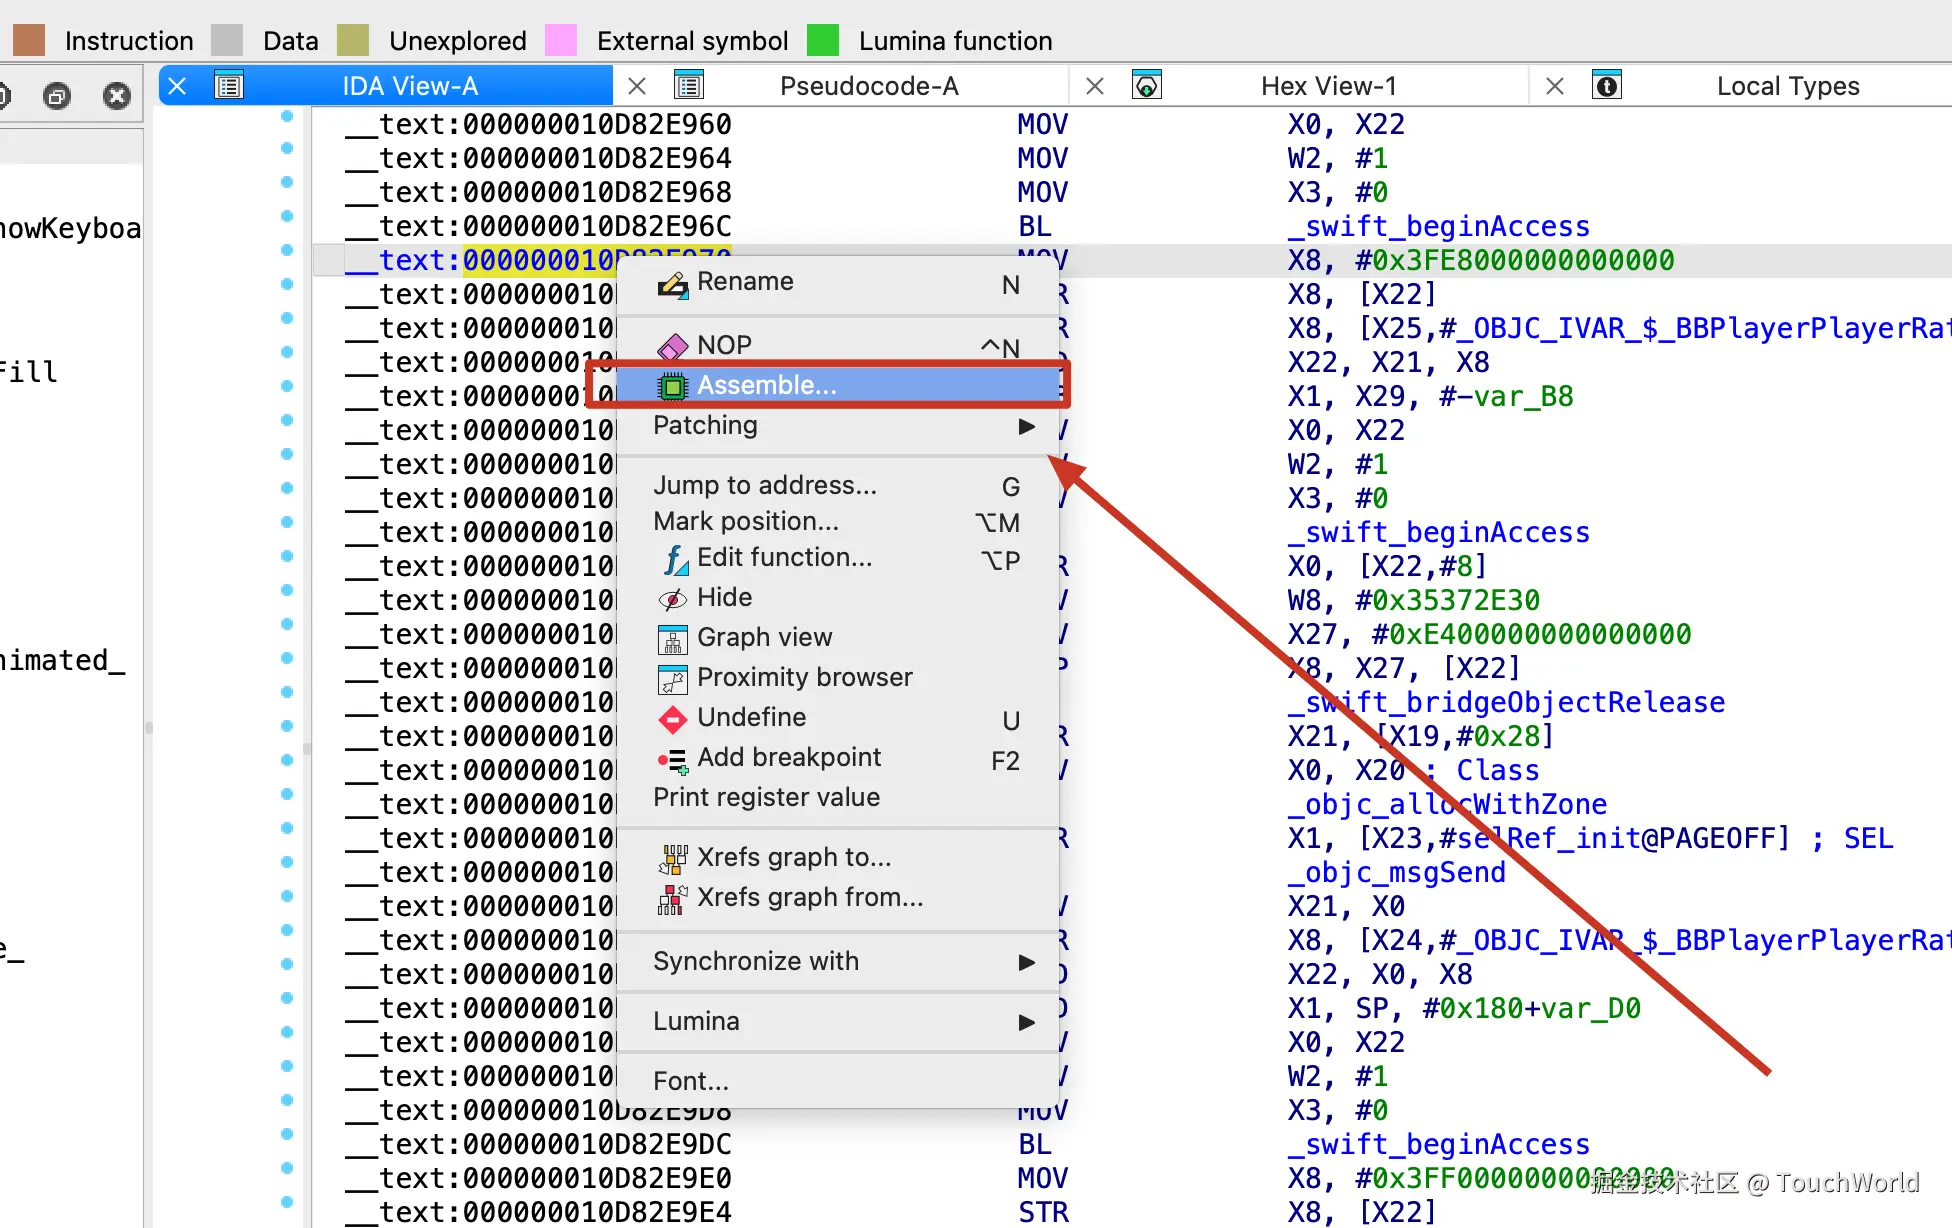Select the Proximity browser icon
This screenshot has height=1228, width=1952.
(x=672, y=679)
